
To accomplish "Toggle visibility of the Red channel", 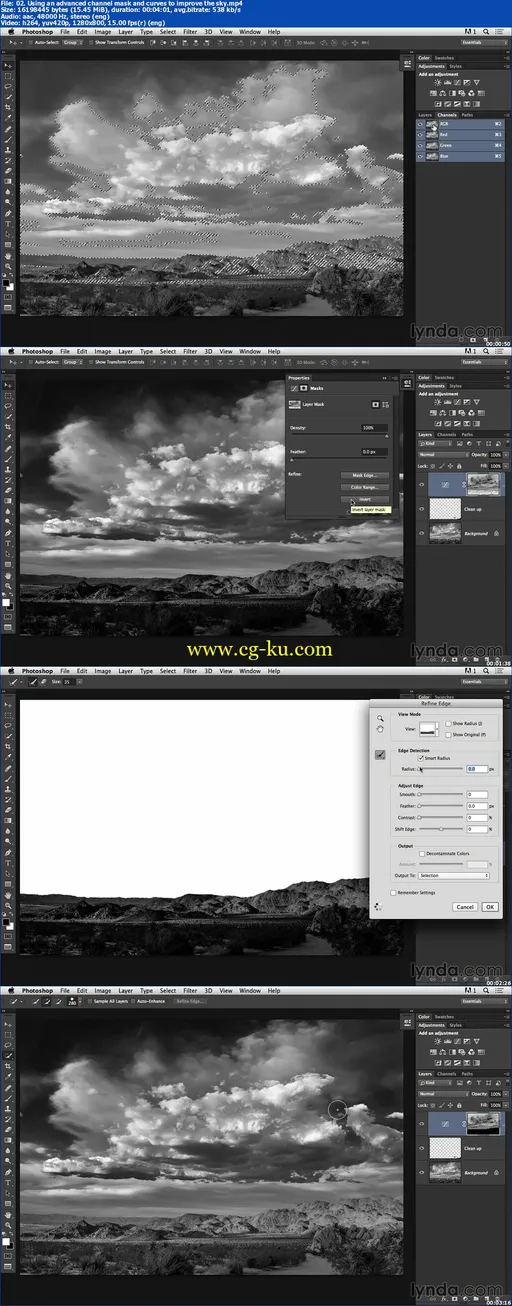I will tap(422, 135).
